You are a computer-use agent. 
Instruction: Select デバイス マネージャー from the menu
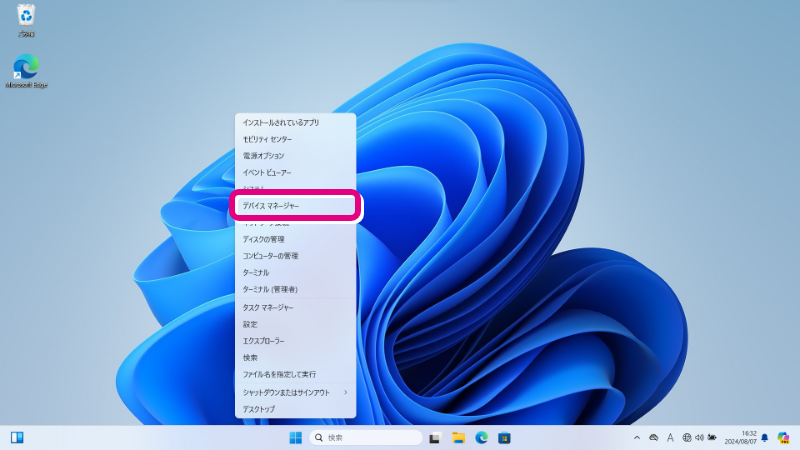pyautogui.click(x=295, y=206)
